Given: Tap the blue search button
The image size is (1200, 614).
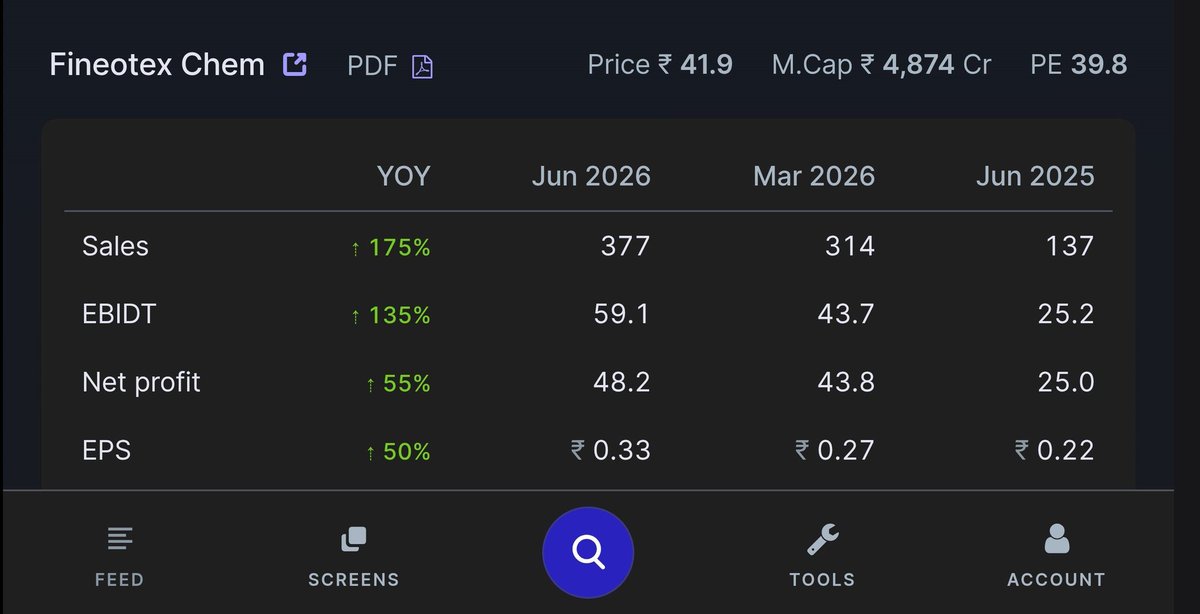Looking at the screenshot, I should tap(588, 551).
